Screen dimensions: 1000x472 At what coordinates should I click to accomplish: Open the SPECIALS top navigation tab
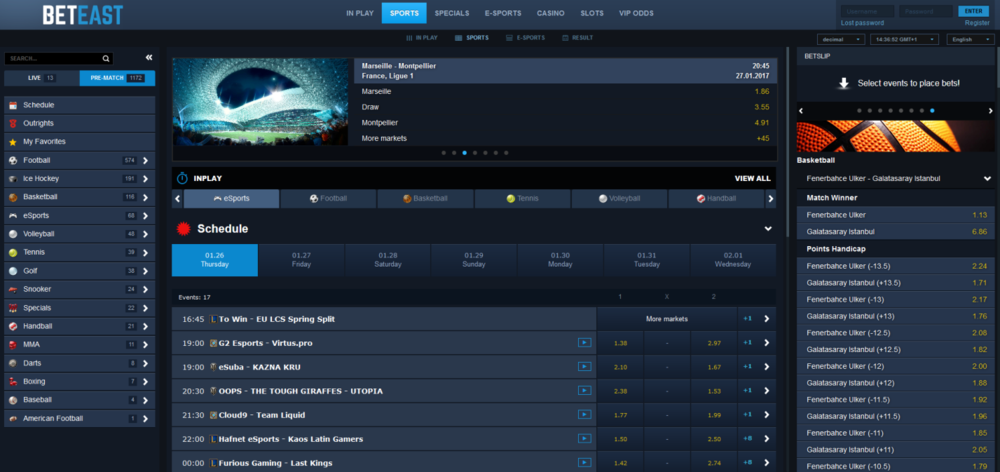pos(452,13)
